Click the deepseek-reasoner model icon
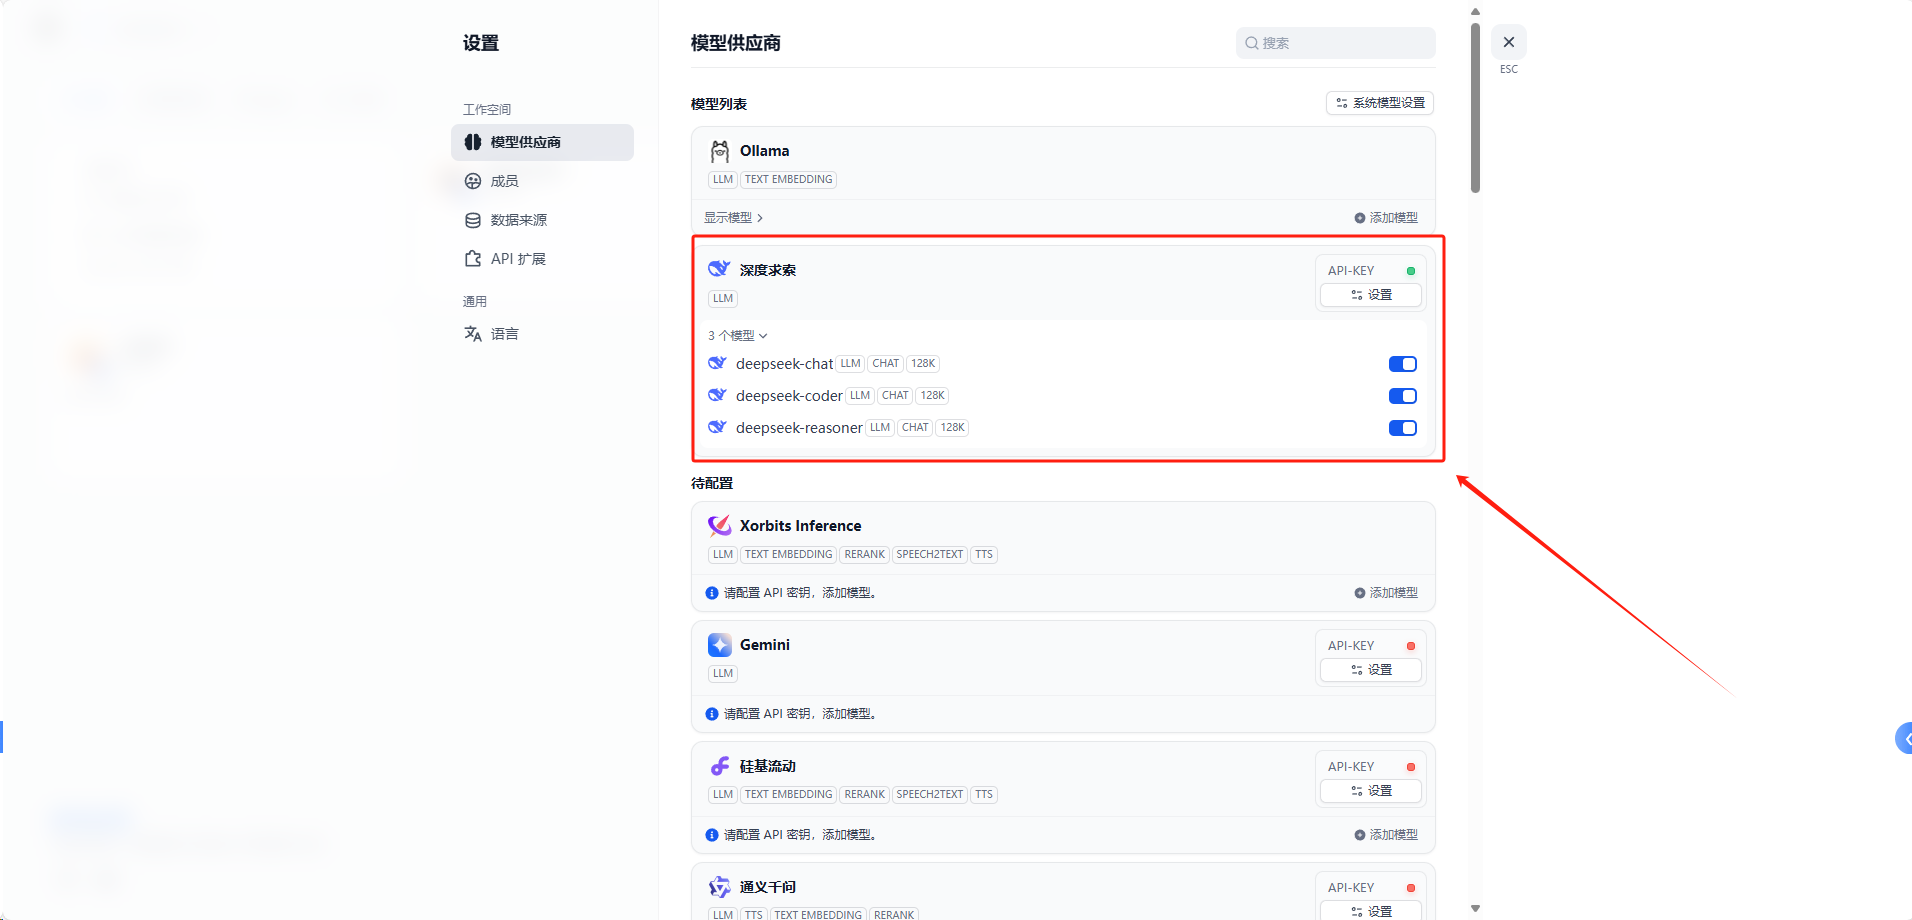 point(717,427)
